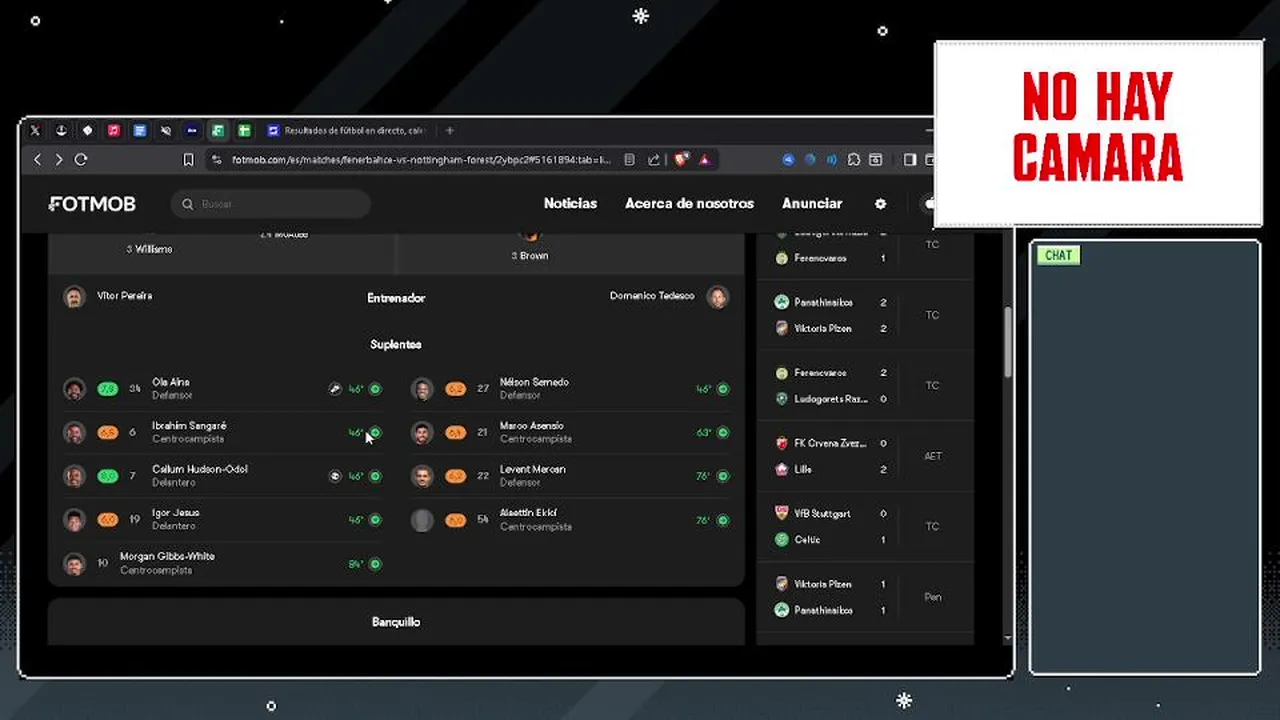Open Nélson Semedo's player row
This screenshot has height=720, width=1280.
570,389
